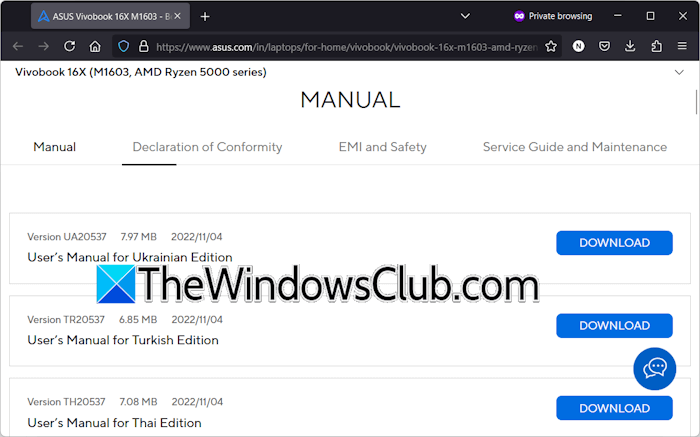The width and height of the screenshot is (700, 437).
Task: Click the asus.com URL address field
Action: [346, 47]
